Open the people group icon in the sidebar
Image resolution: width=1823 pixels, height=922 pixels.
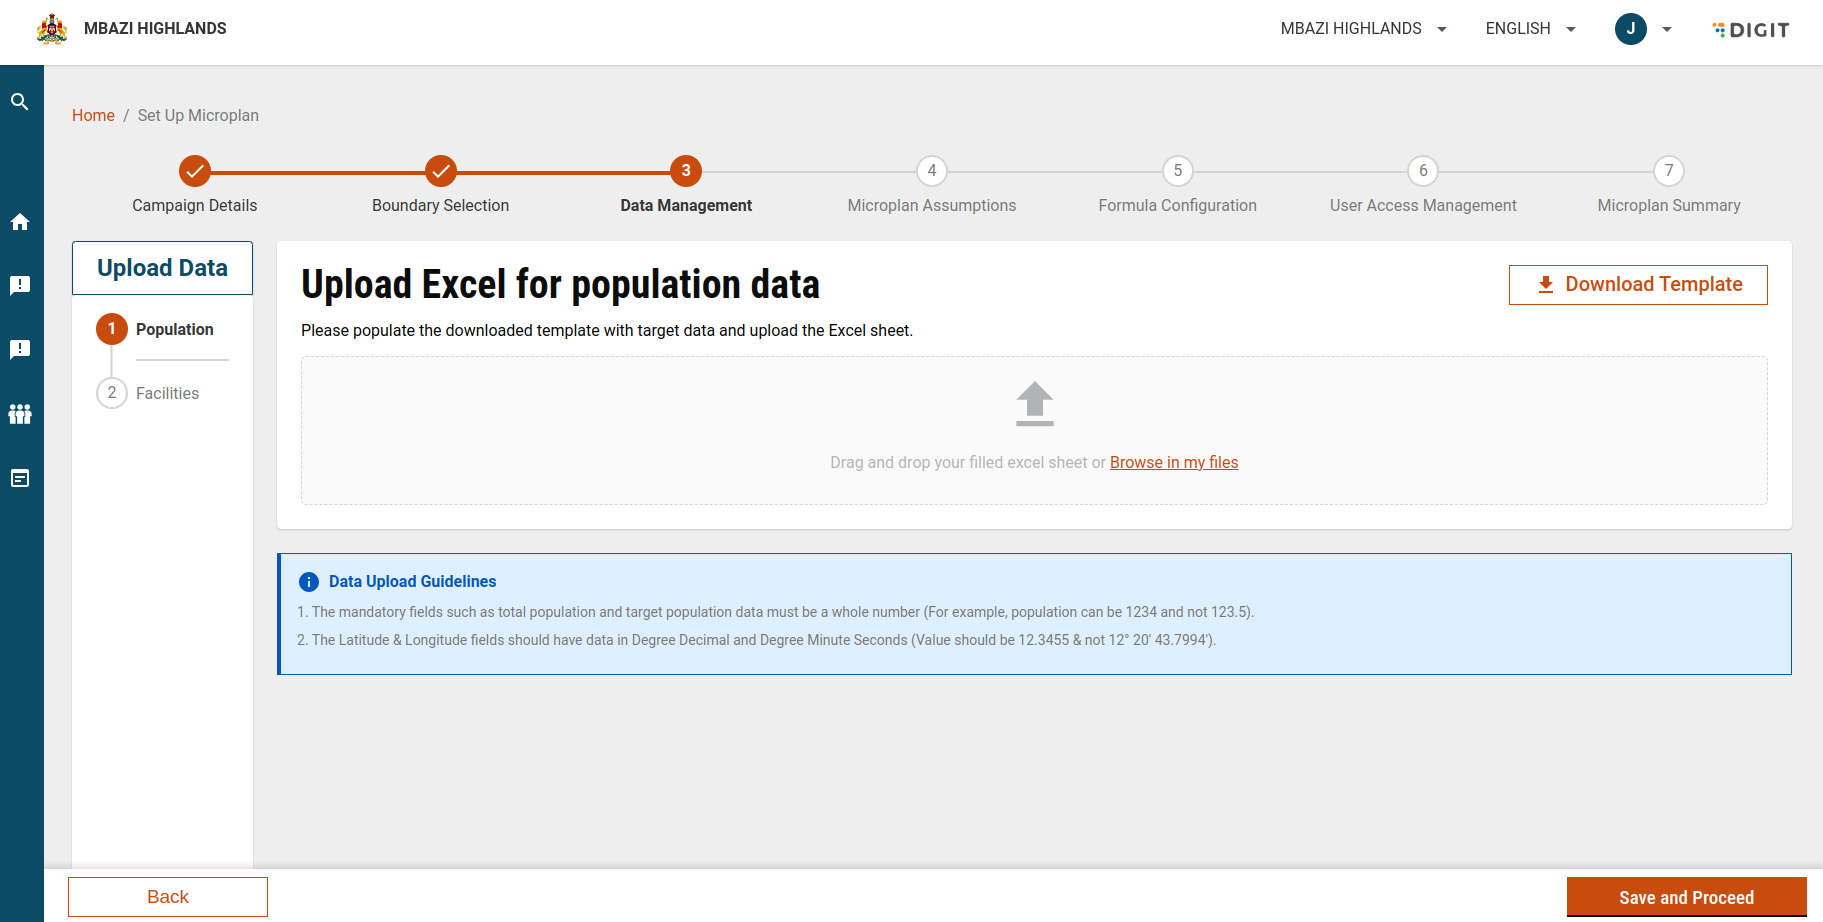(20, 414)
